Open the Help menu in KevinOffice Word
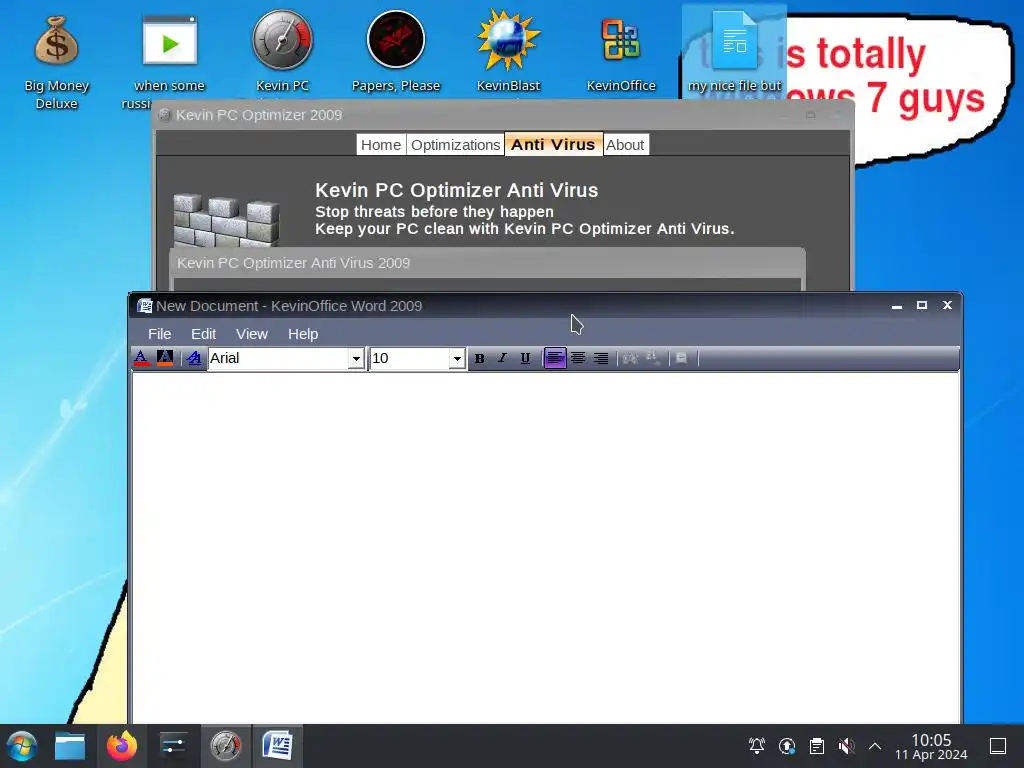1024x768 pixels. tap(303, 334)
